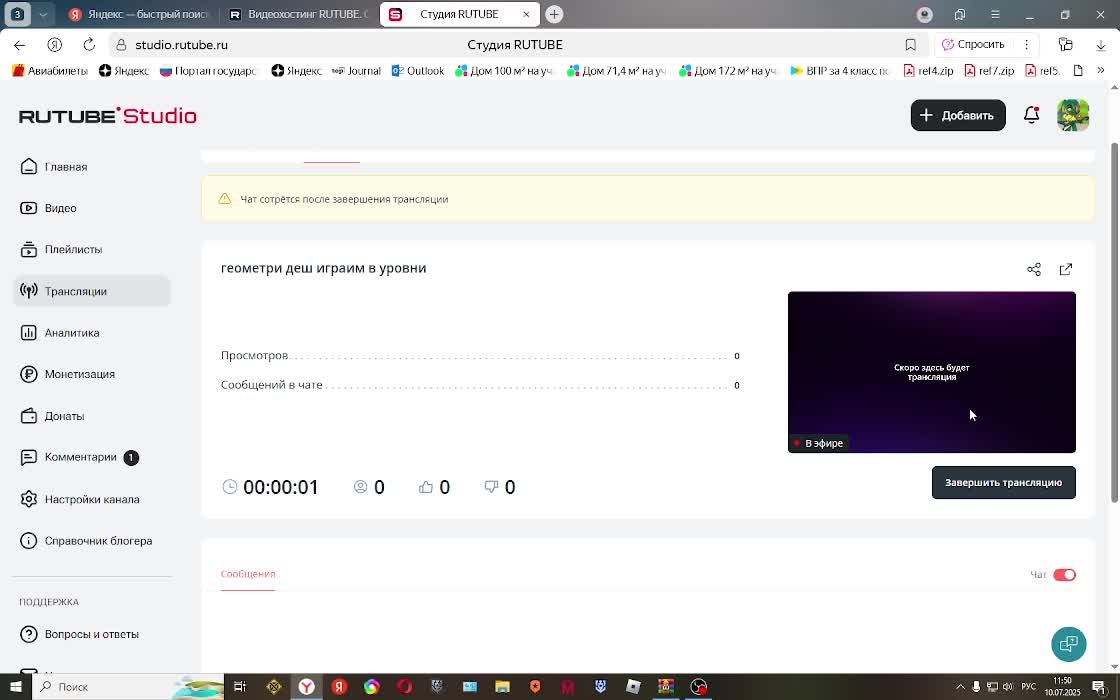Open Windows Start menu
This screenshot has width=1120, height=700.
[x=16, y=686]
